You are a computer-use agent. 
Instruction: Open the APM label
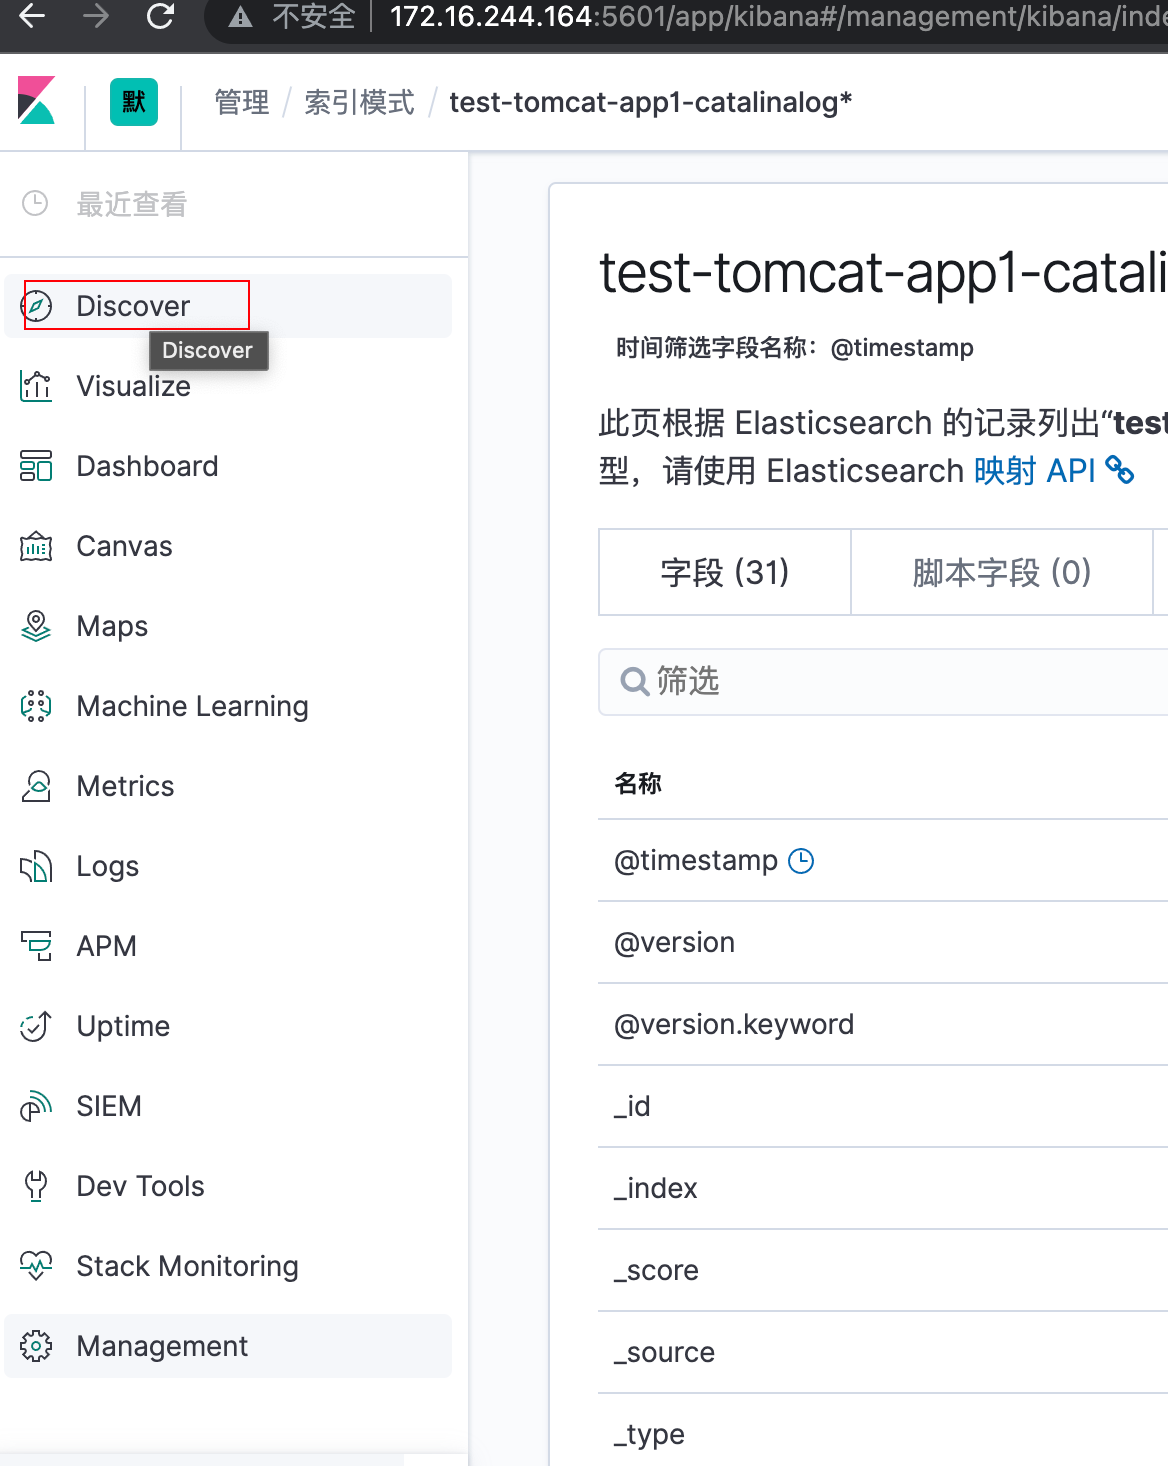click(x=107, y=946)
